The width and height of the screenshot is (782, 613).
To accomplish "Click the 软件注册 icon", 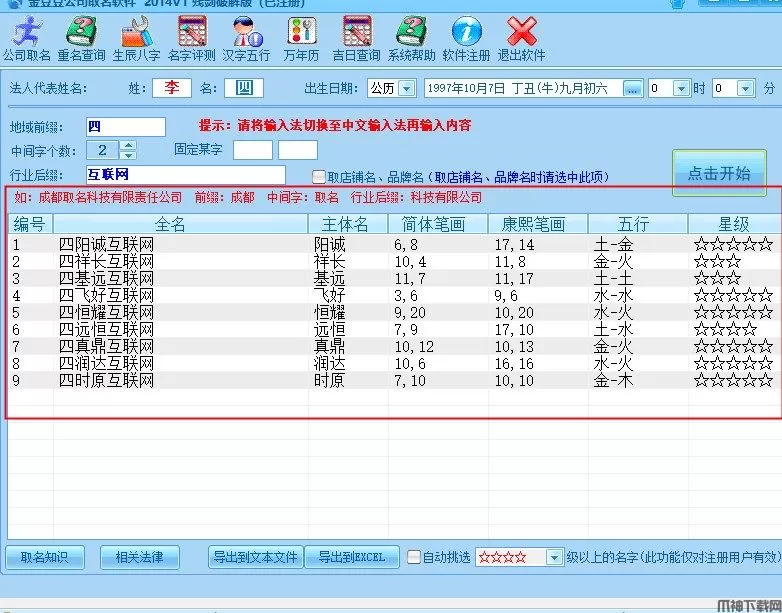I will [466, 39].
